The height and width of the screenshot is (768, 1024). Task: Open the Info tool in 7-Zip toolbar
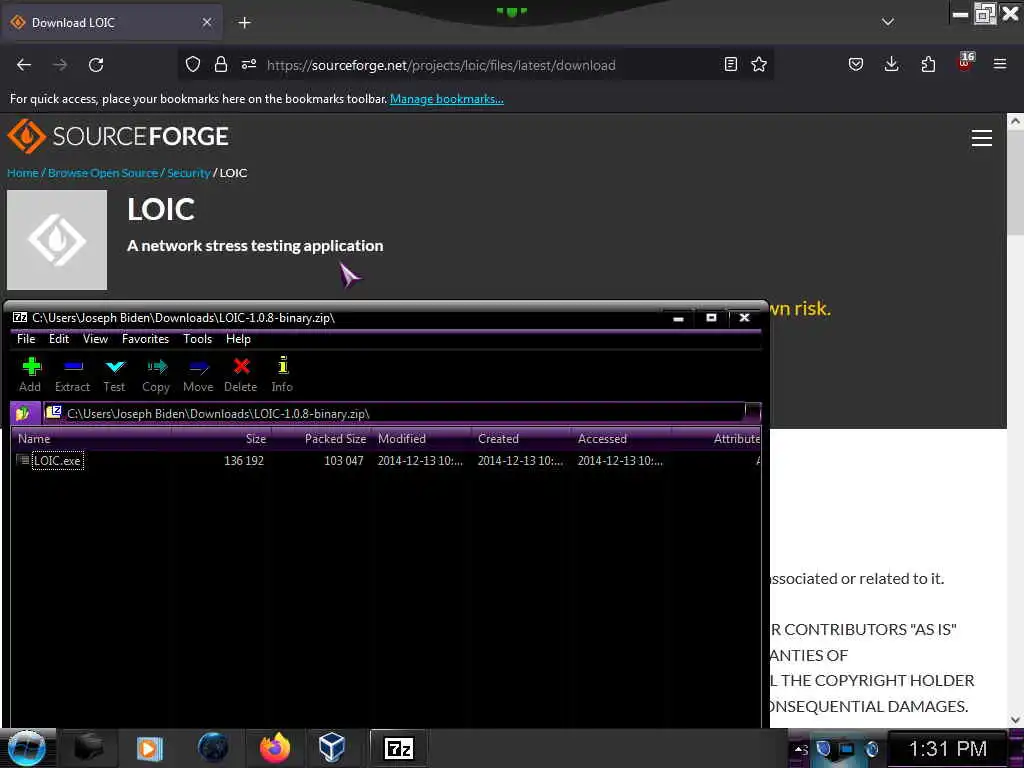tap(282, 375)
